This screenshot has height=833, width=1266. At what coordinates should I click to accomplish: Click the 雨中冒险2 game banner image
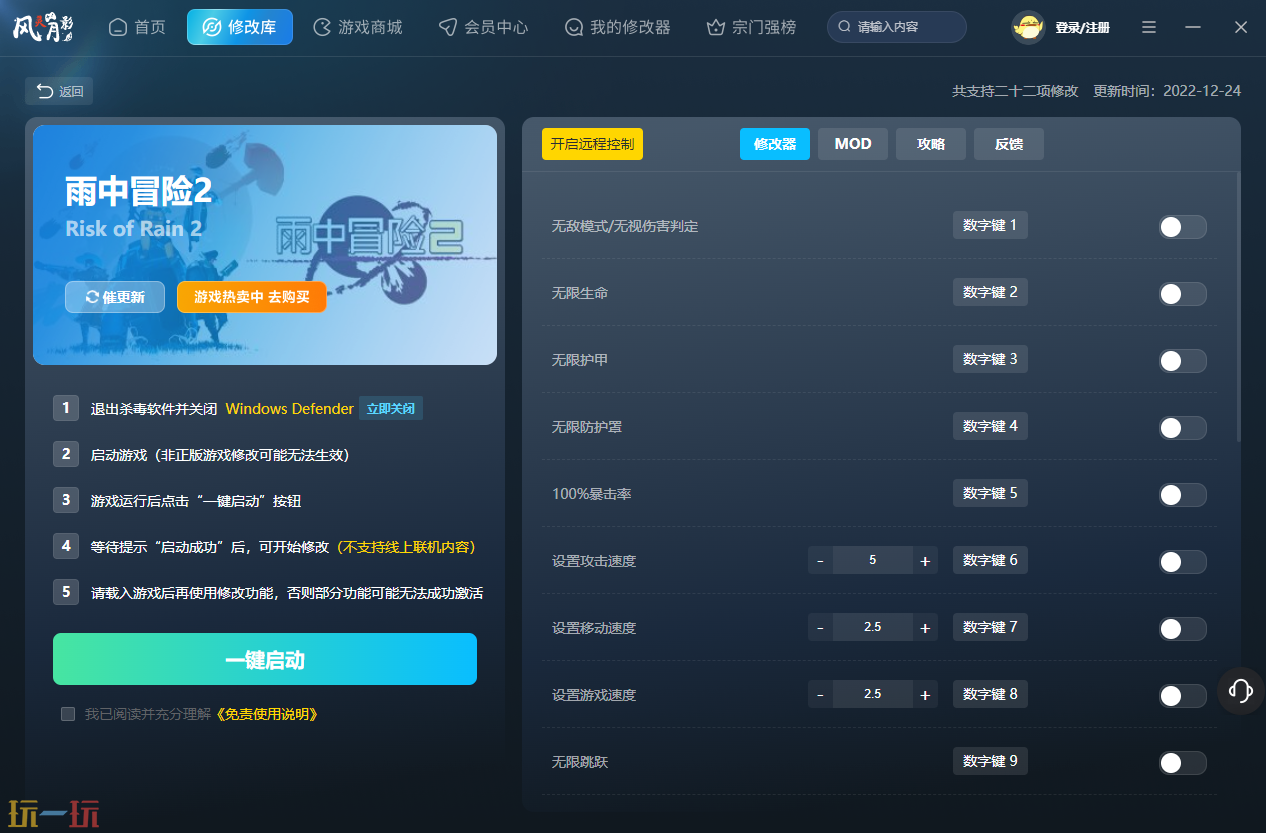(265, 245)
